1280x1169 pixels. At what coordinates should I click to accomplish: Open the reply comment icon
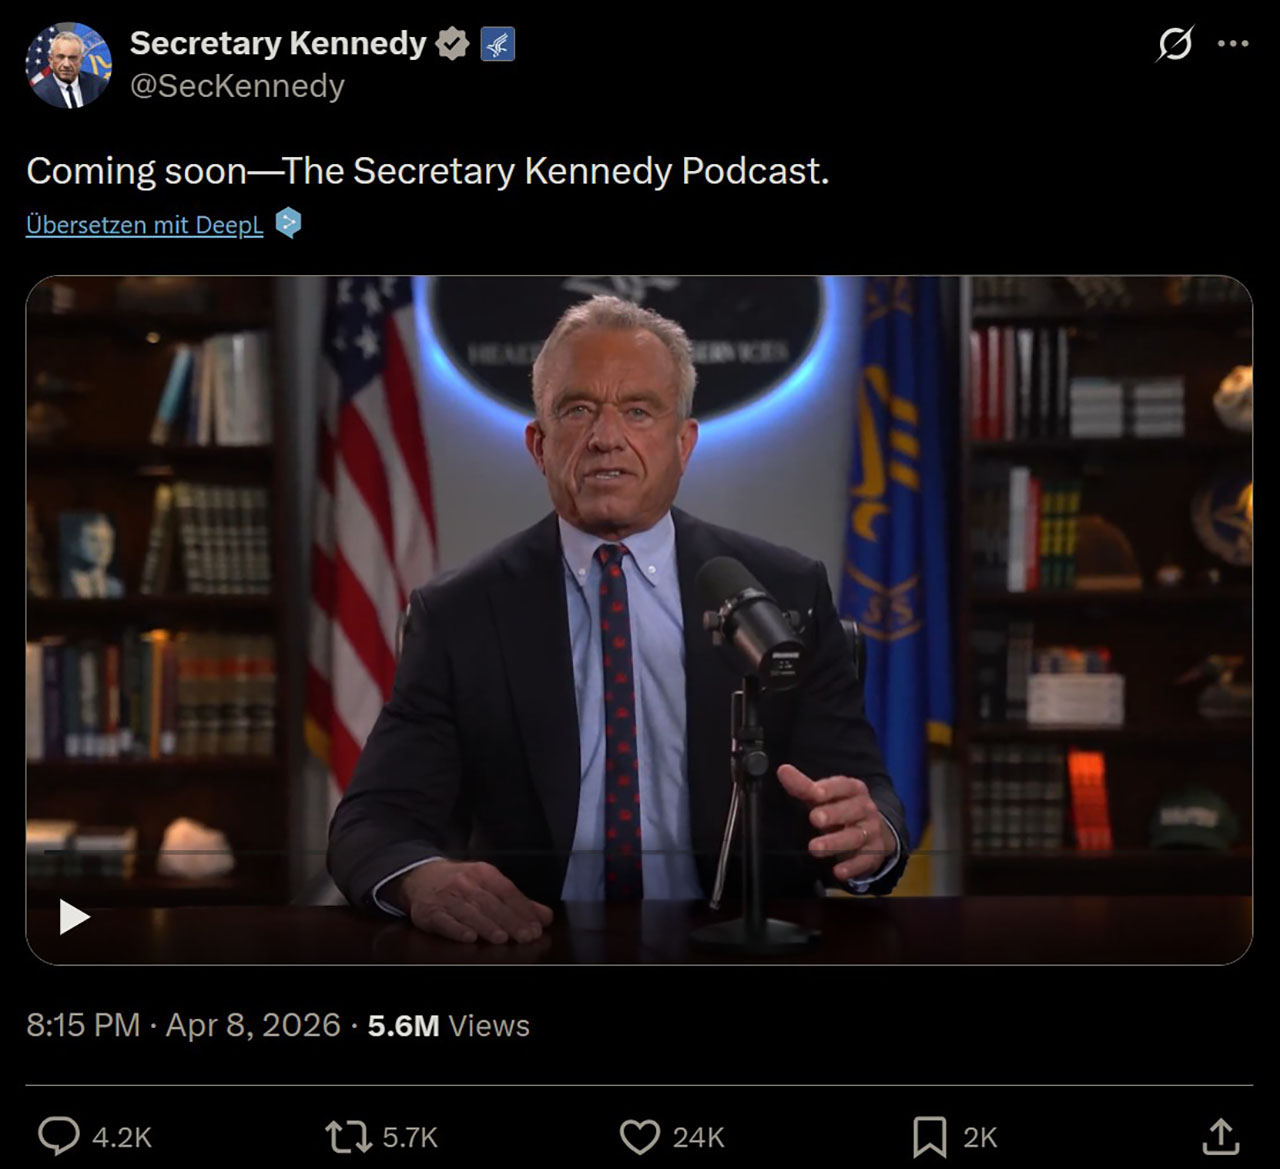click(x=59, y=1137)
